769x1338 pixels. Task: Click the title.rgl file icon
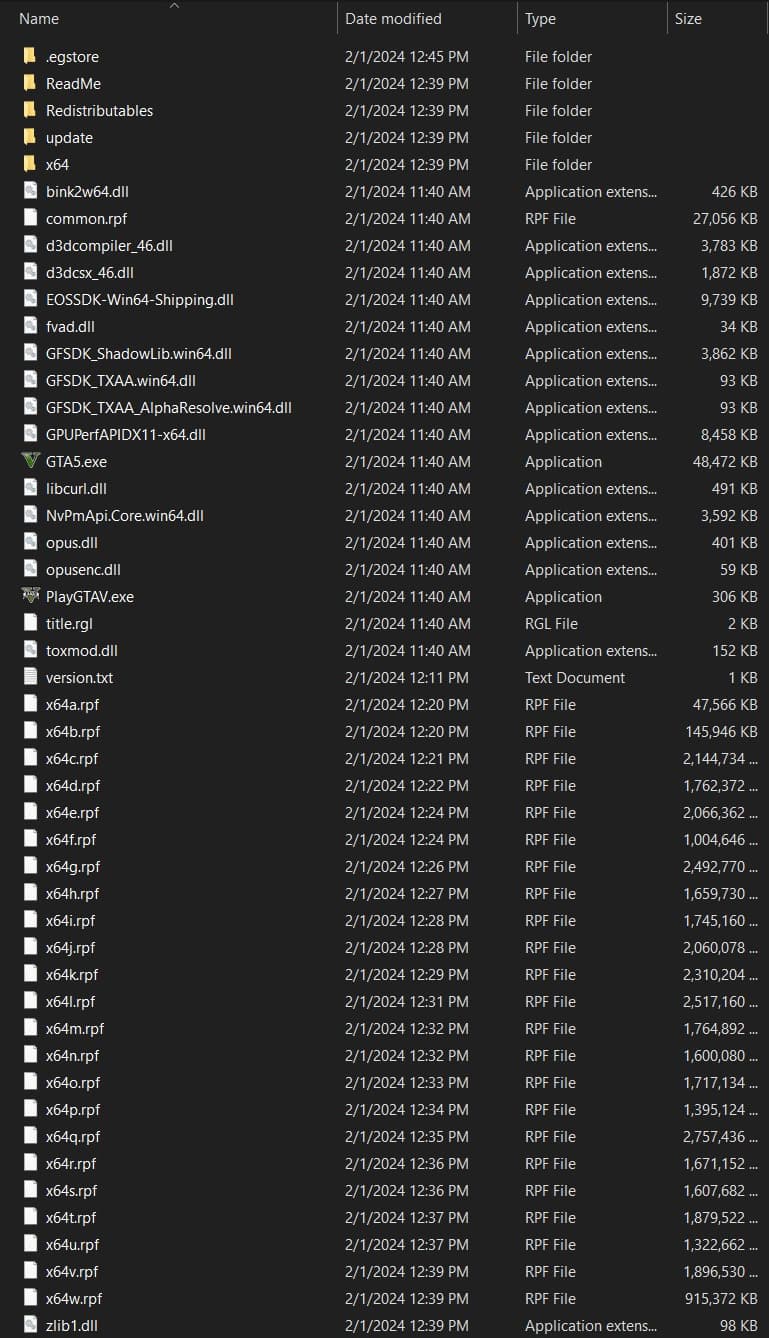pos(30,623)
